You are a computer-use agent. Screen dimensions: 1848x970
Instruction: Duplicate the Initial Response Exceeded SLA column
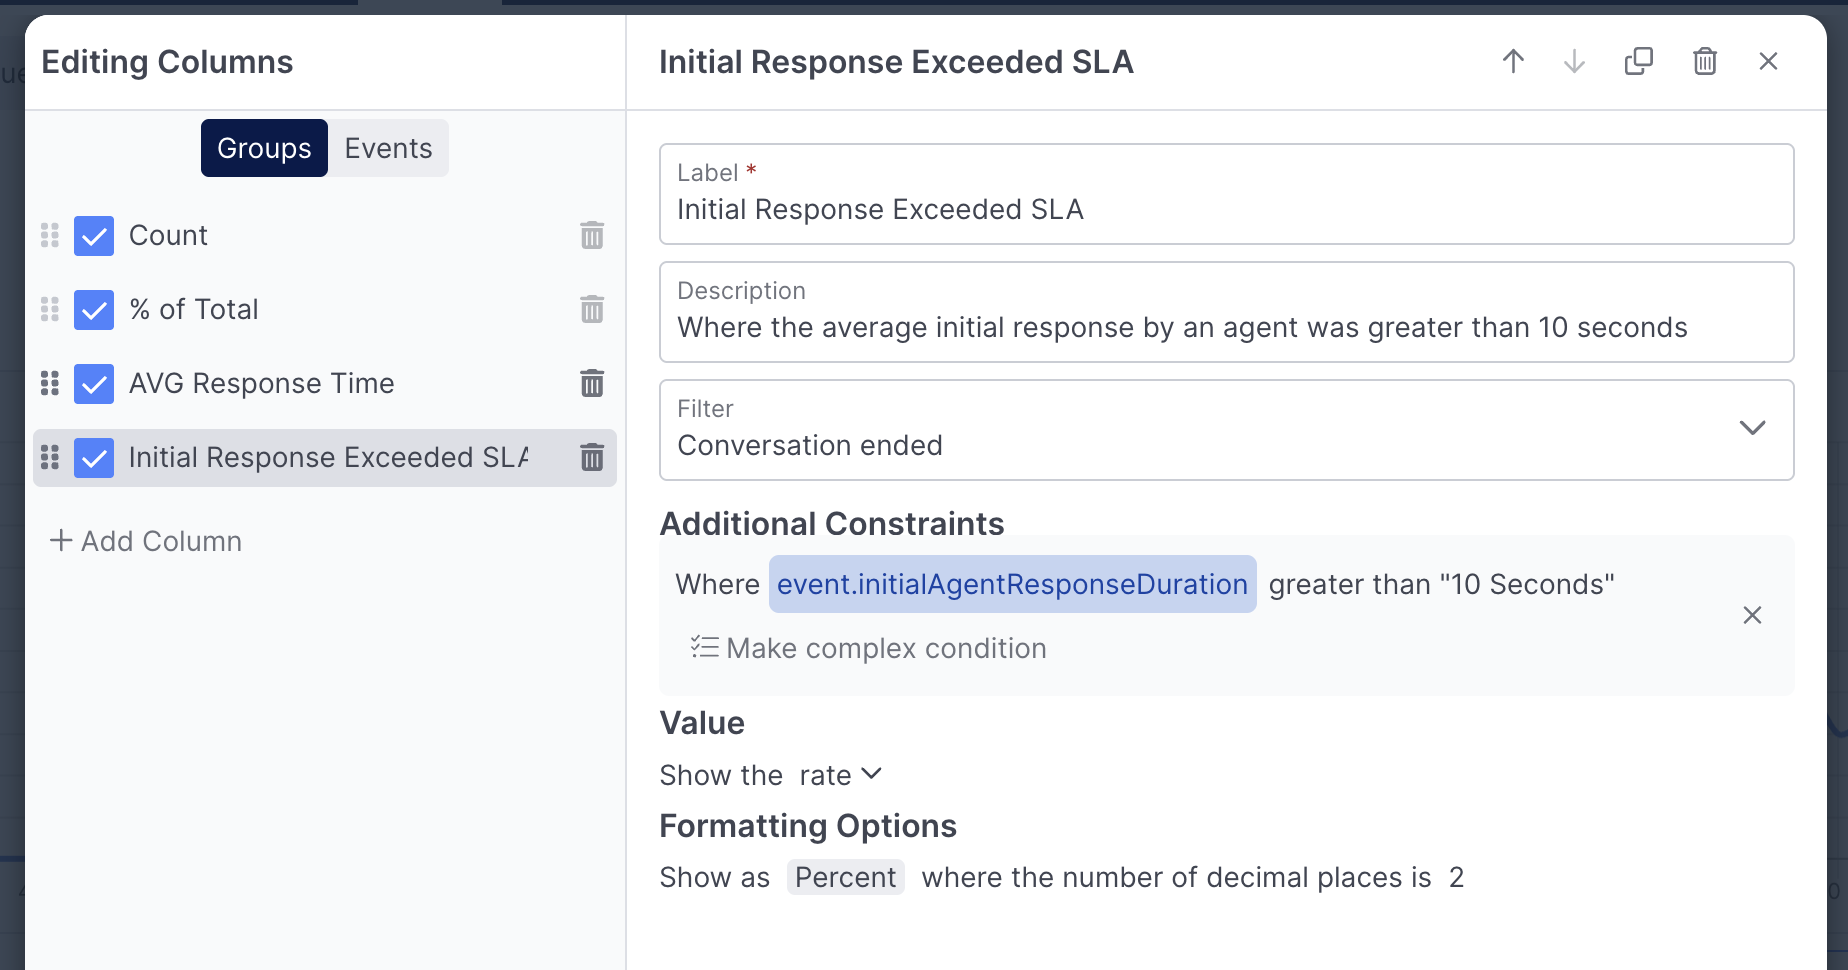pyautogui.click(x=1639, y=62)
